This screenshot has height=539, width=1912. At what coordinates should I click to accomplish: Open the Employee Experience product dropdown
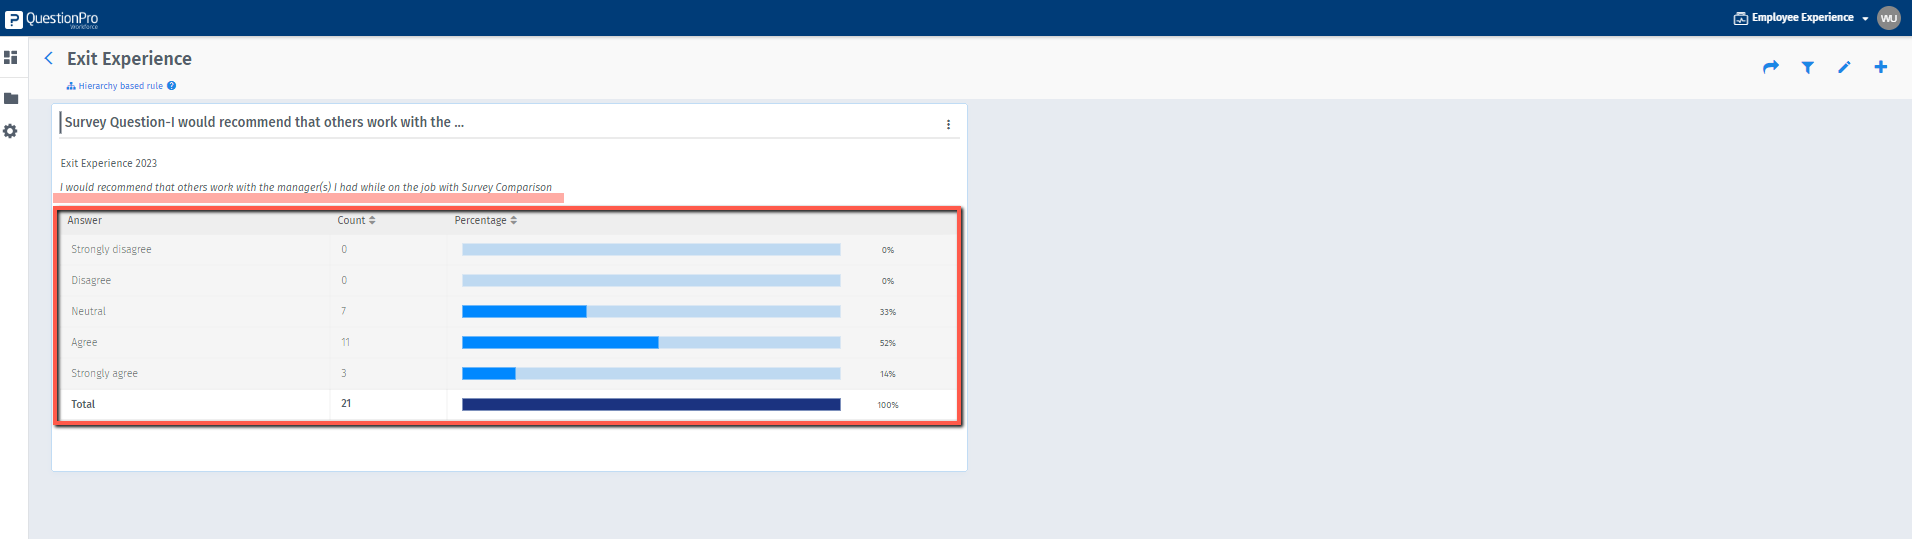1801,18
